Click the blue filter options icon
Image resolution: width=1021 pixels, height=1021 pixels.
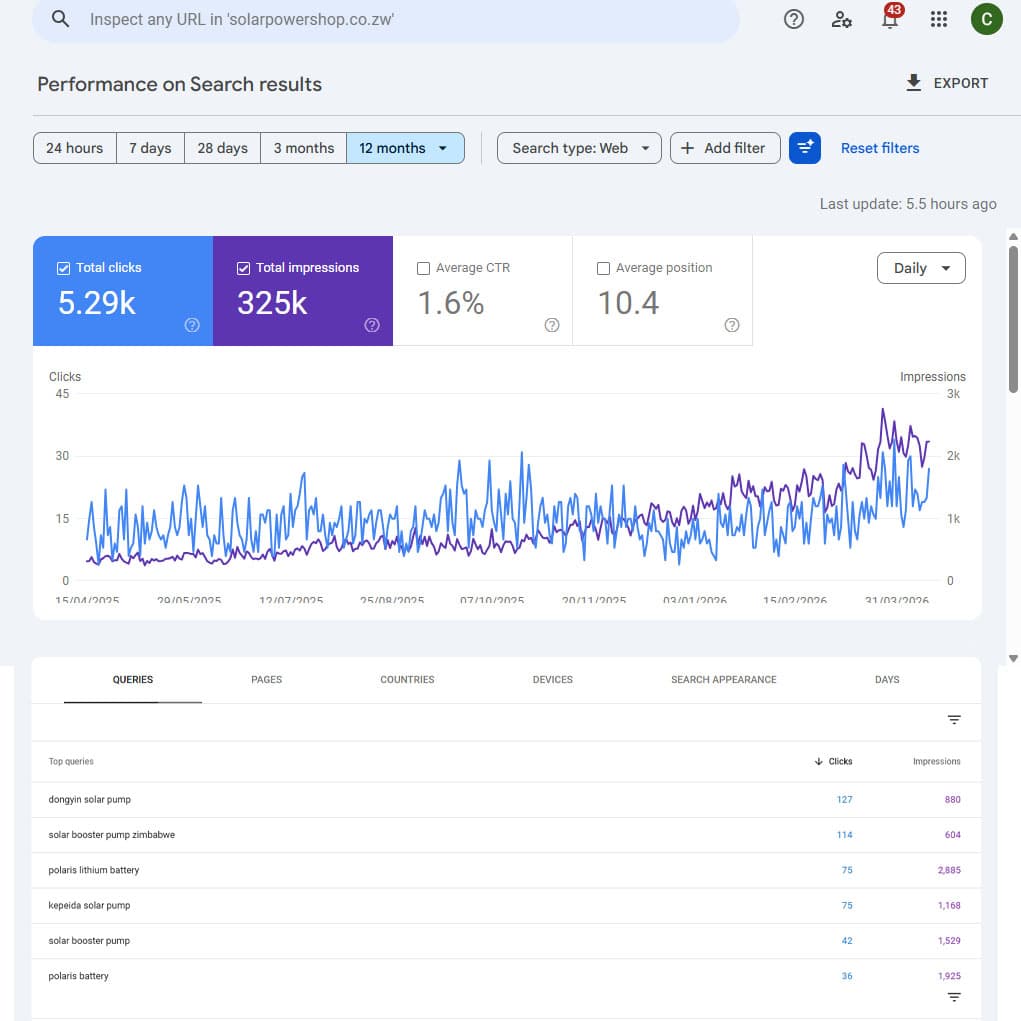[x=805, y=148]
